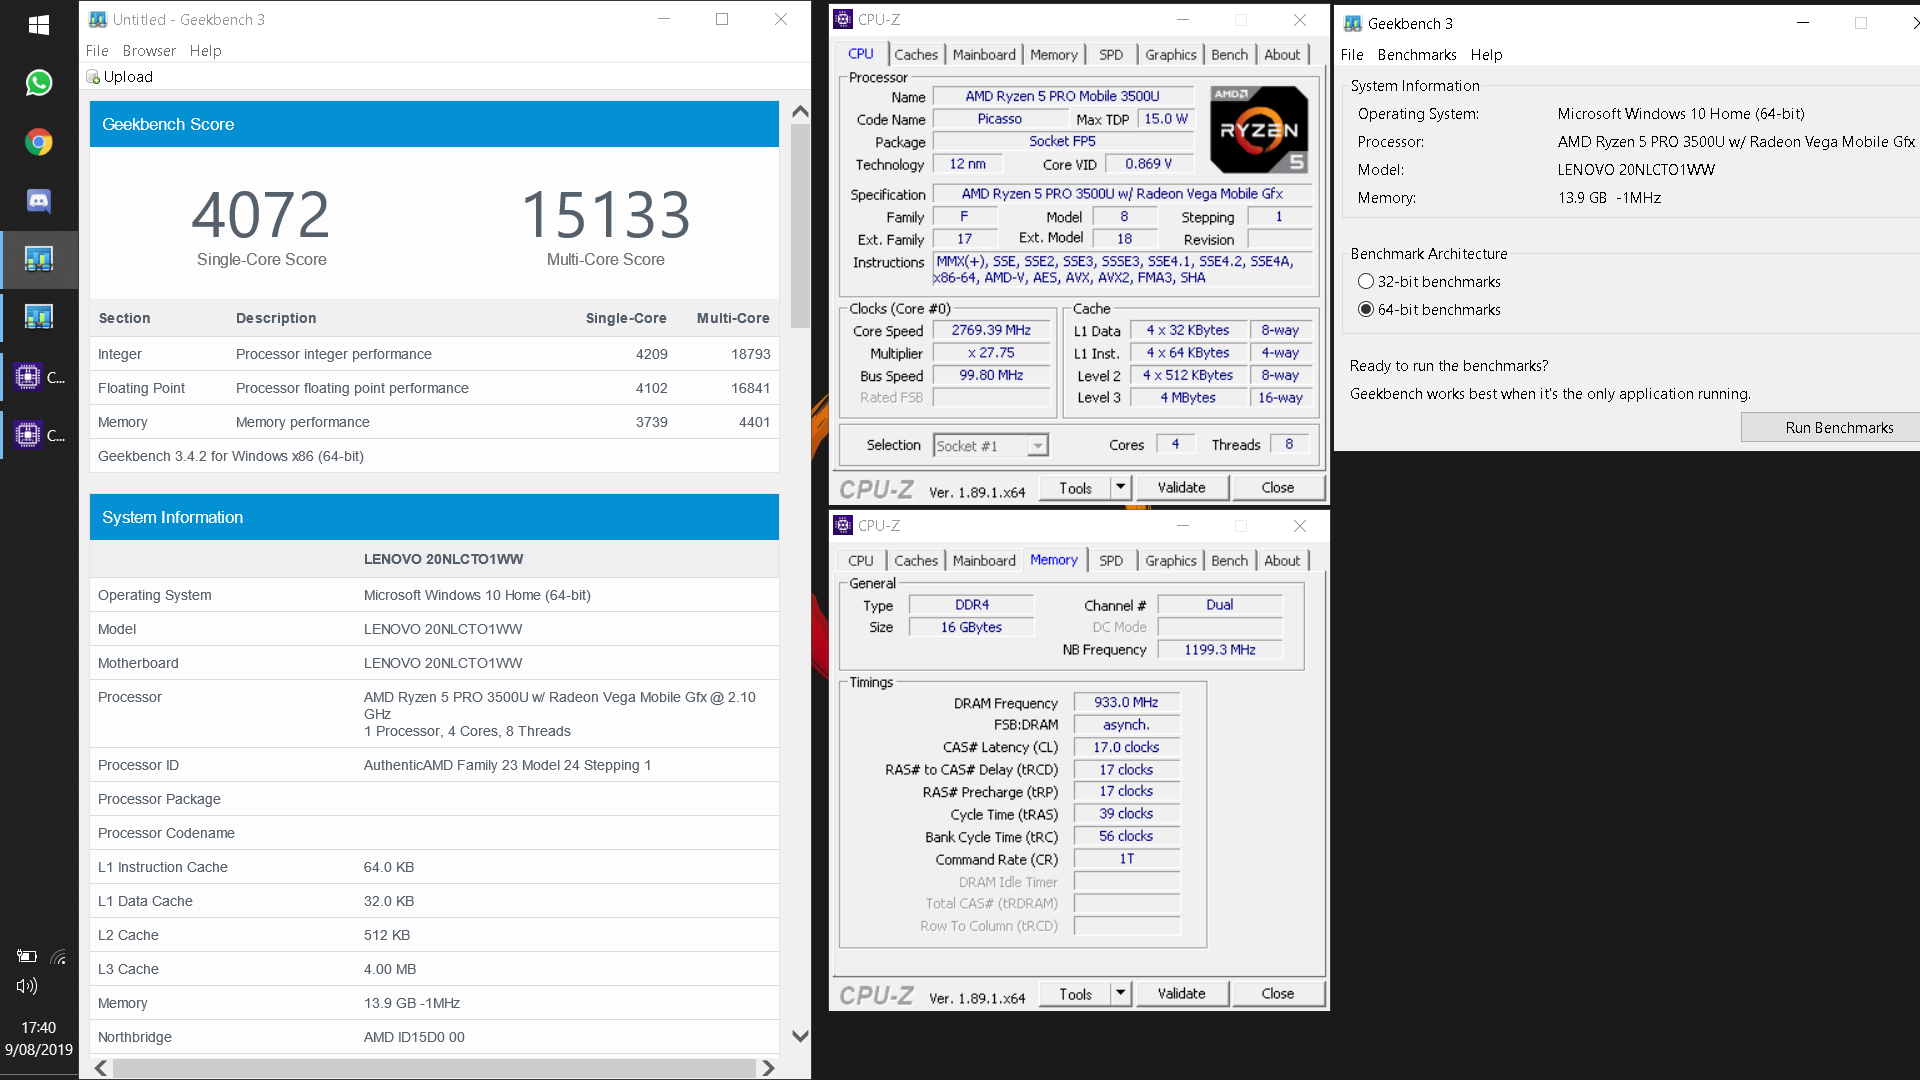This screenshot has width=1920, height=1080.
Task: Expand the Tools dropdown arrow in the lower CPU-Z window
Action: [x=1121, y=994]
